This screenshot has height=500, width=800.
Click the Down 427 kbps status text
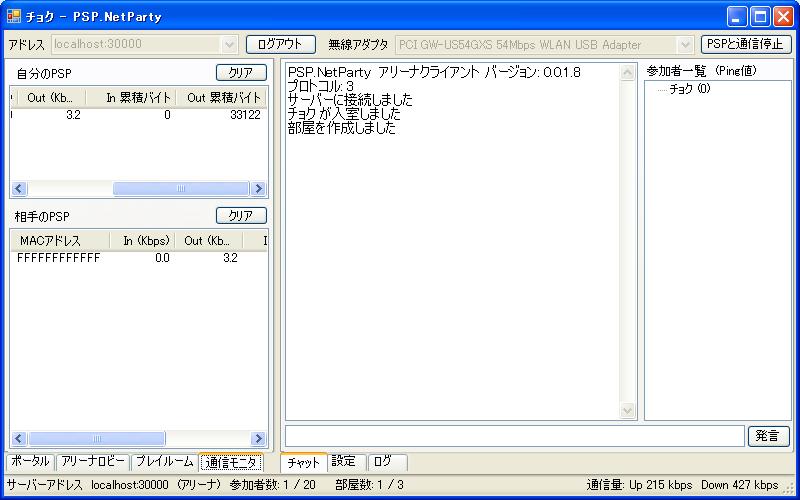click(x=739, y=485)
